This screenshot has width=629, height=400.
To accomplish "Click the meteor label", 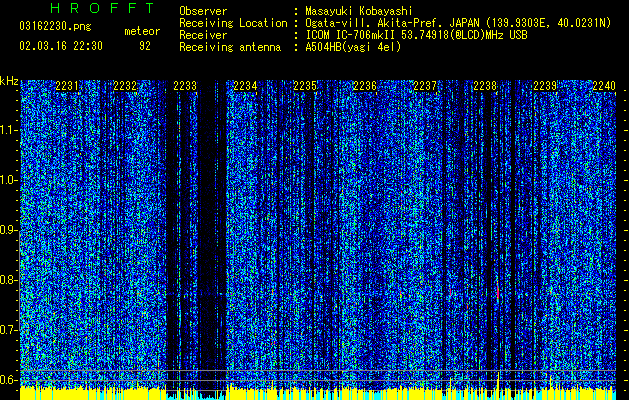I will 142,31.
